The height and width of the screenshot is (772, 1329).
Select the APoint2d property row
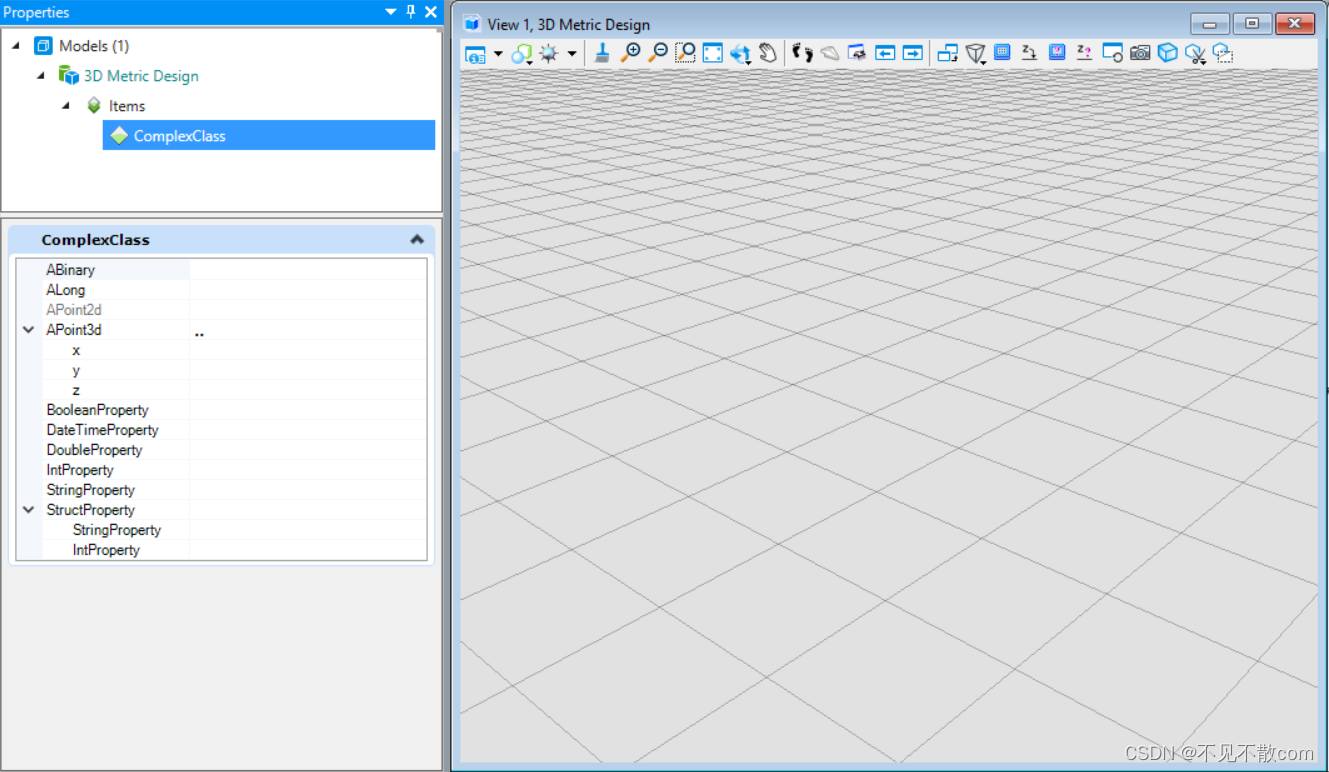(x=222, y=310)
